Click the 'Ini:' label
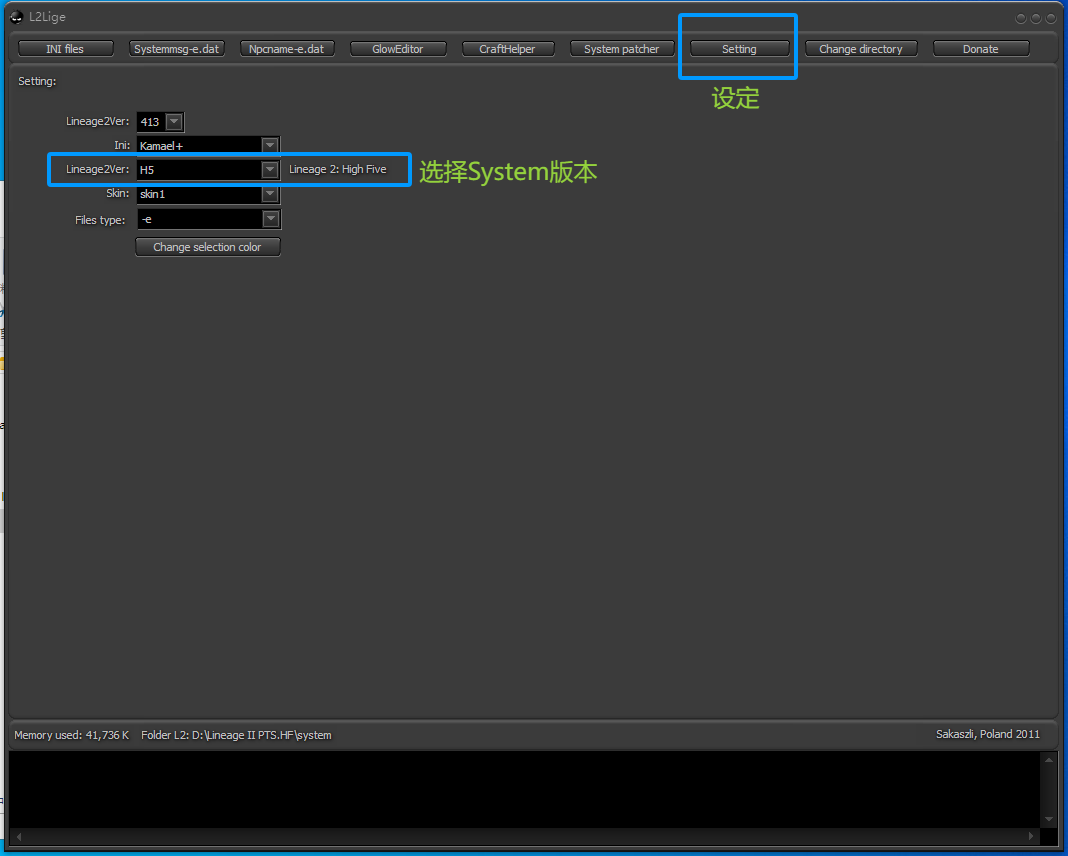 (x=122, y=145)
